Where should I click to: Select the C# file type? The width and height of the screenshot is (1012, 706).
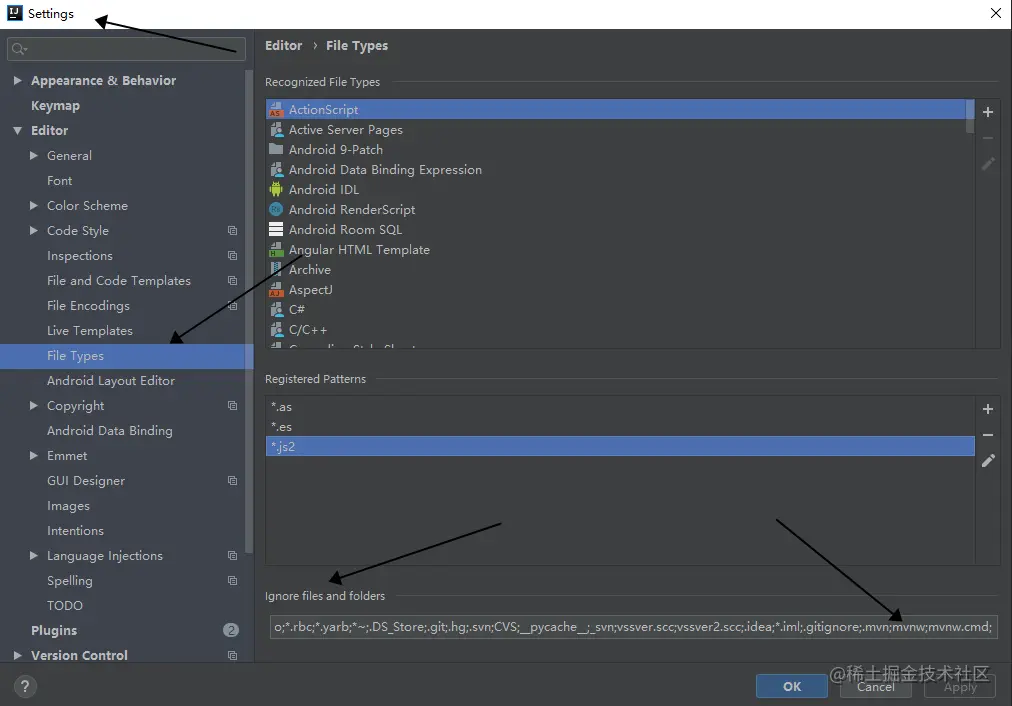click(296, 310)
